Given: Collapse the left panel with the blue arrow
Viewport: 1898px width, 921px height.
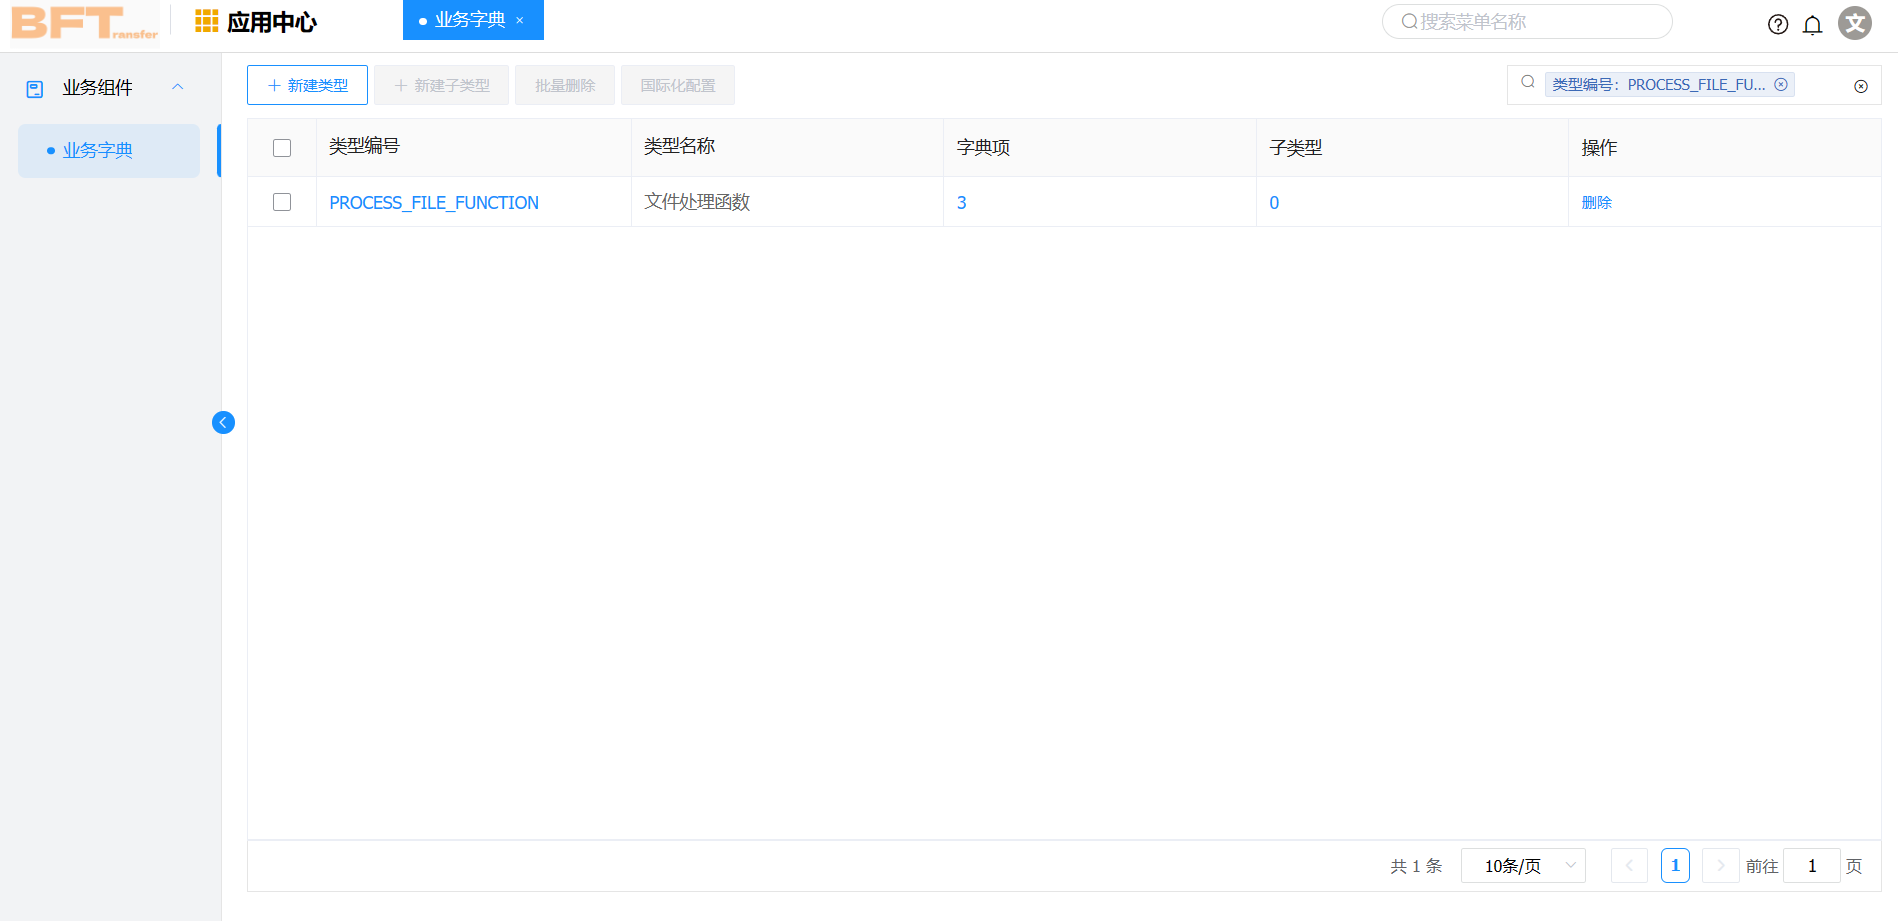Looking at the screenshot, I should 223,422.
